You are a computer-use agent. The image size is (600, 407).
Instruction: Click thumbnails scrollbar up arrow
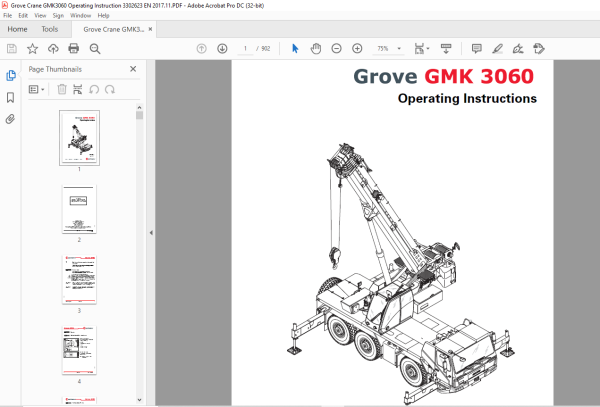[139, 108]
